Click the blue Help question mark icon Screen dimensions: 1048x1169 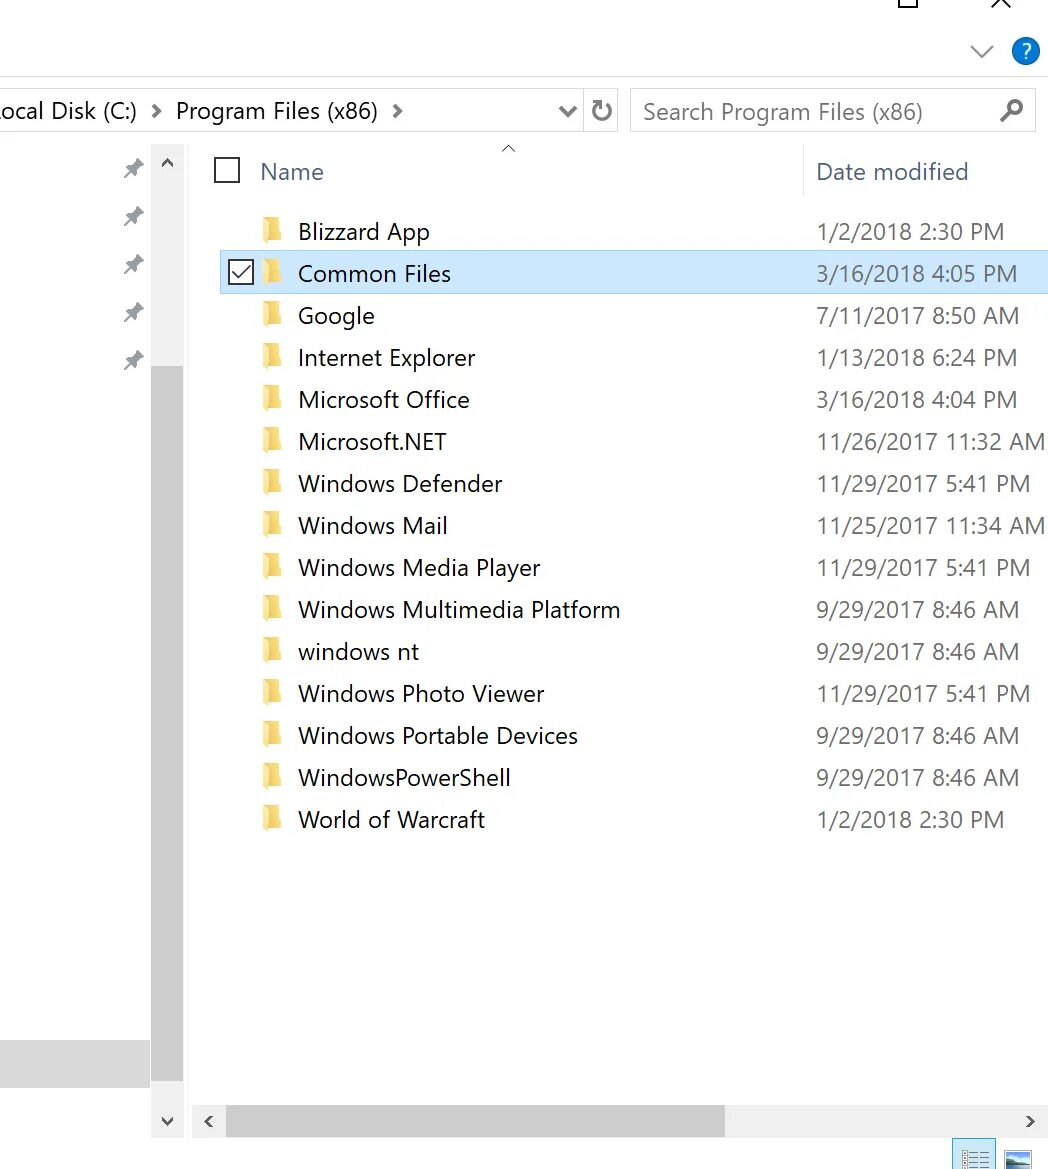tap(1026, 51)
